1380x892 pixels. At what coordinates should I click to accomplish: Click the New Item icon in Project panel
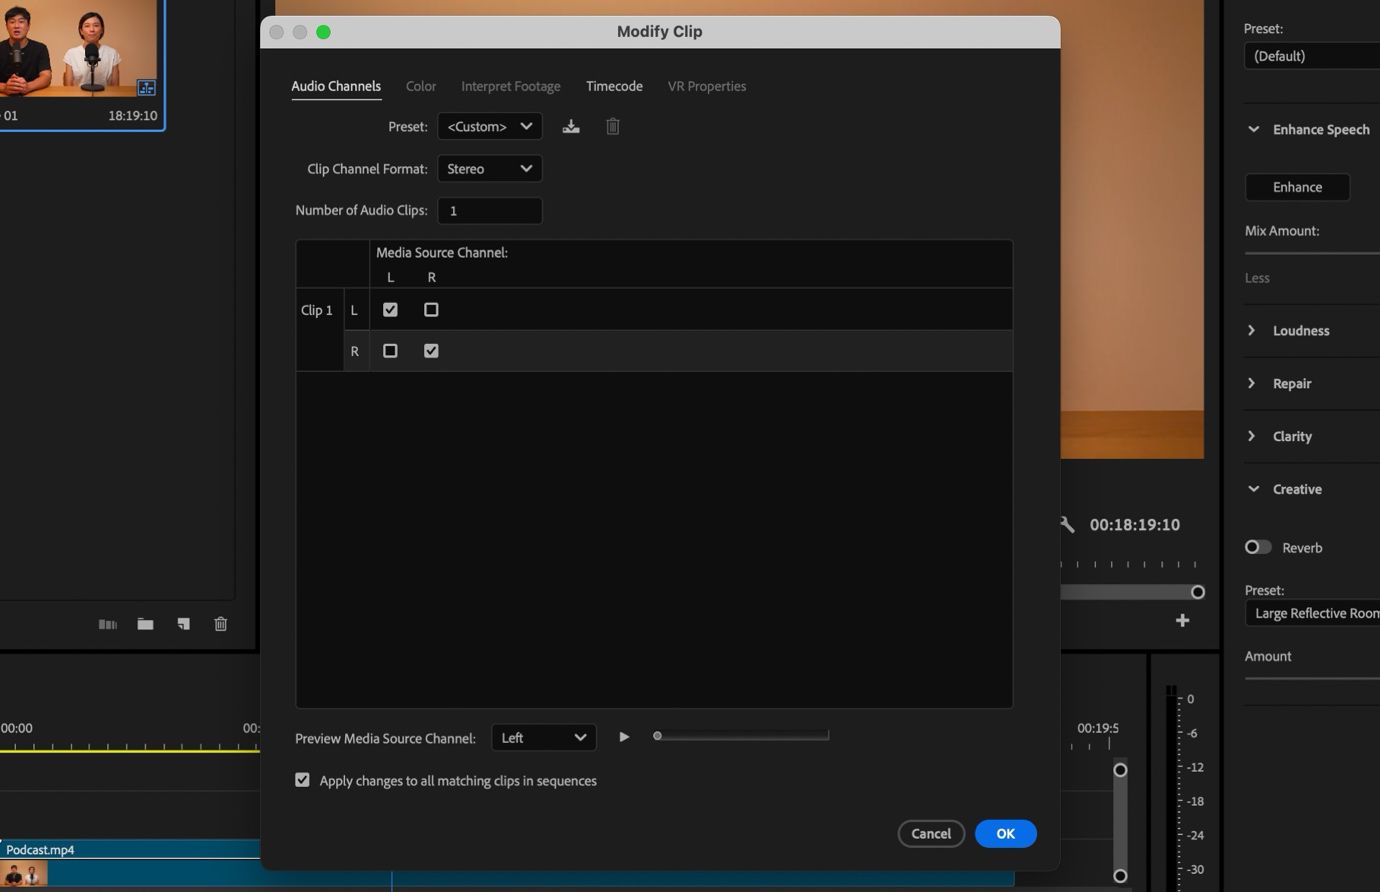coord(183,623)
